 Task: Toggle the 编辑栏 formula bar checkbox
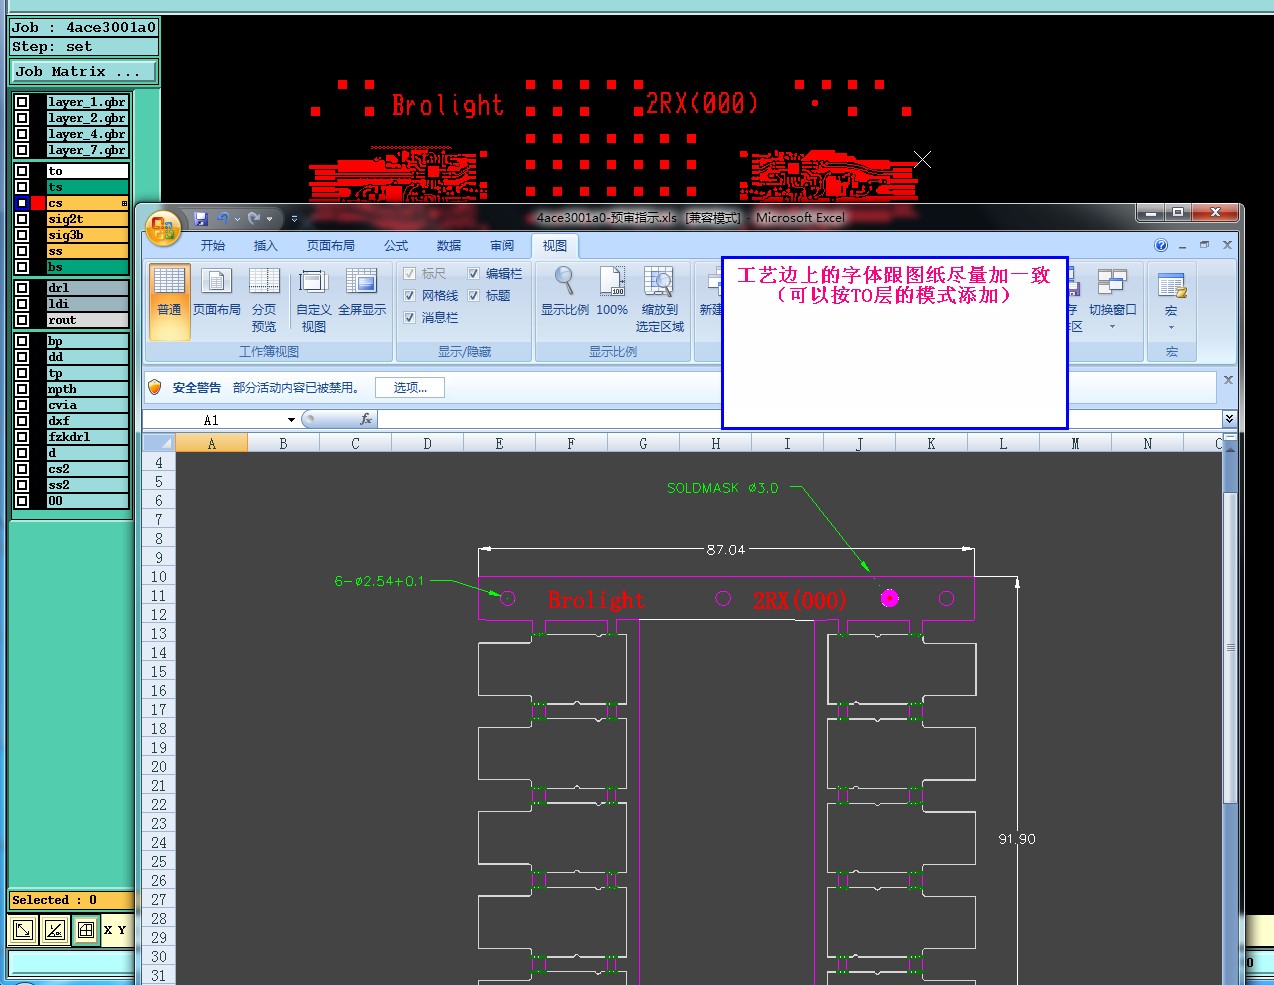pyautogui.click(x=474, y=274)
